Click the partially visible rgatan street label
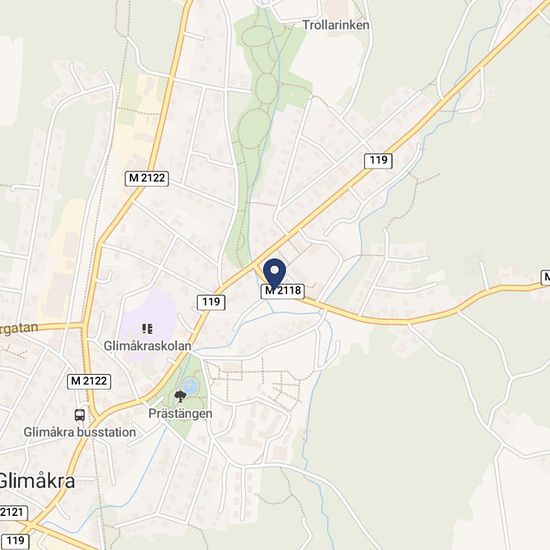 tap(19, 329)
